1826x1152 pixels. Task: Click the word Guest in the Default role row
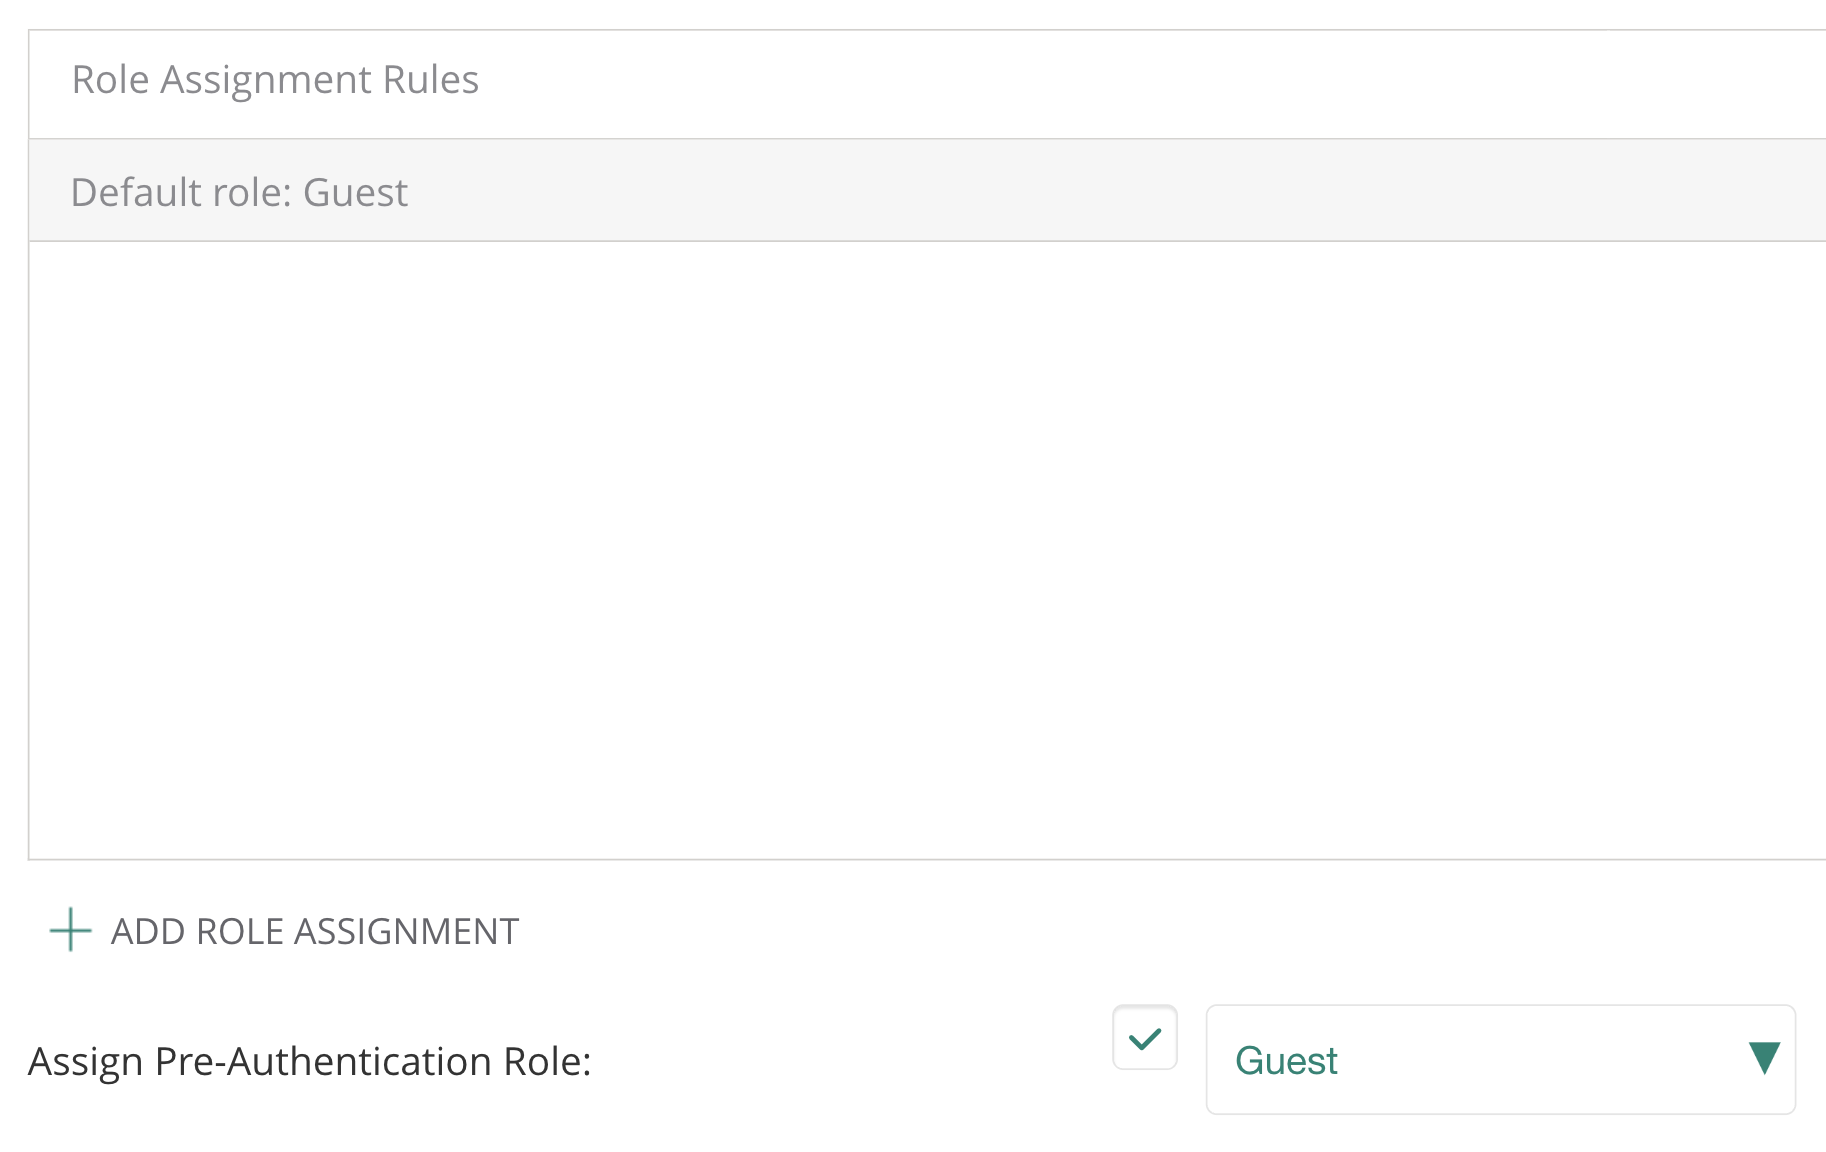click(355, 192)
